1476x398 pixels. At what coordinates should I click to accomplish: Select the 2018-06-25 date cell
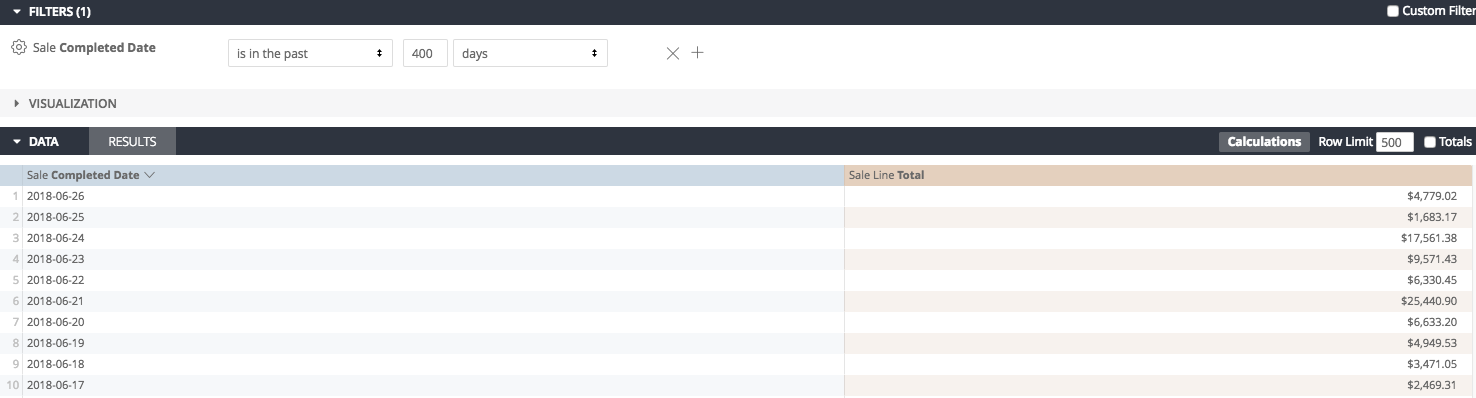coord(433,217)
